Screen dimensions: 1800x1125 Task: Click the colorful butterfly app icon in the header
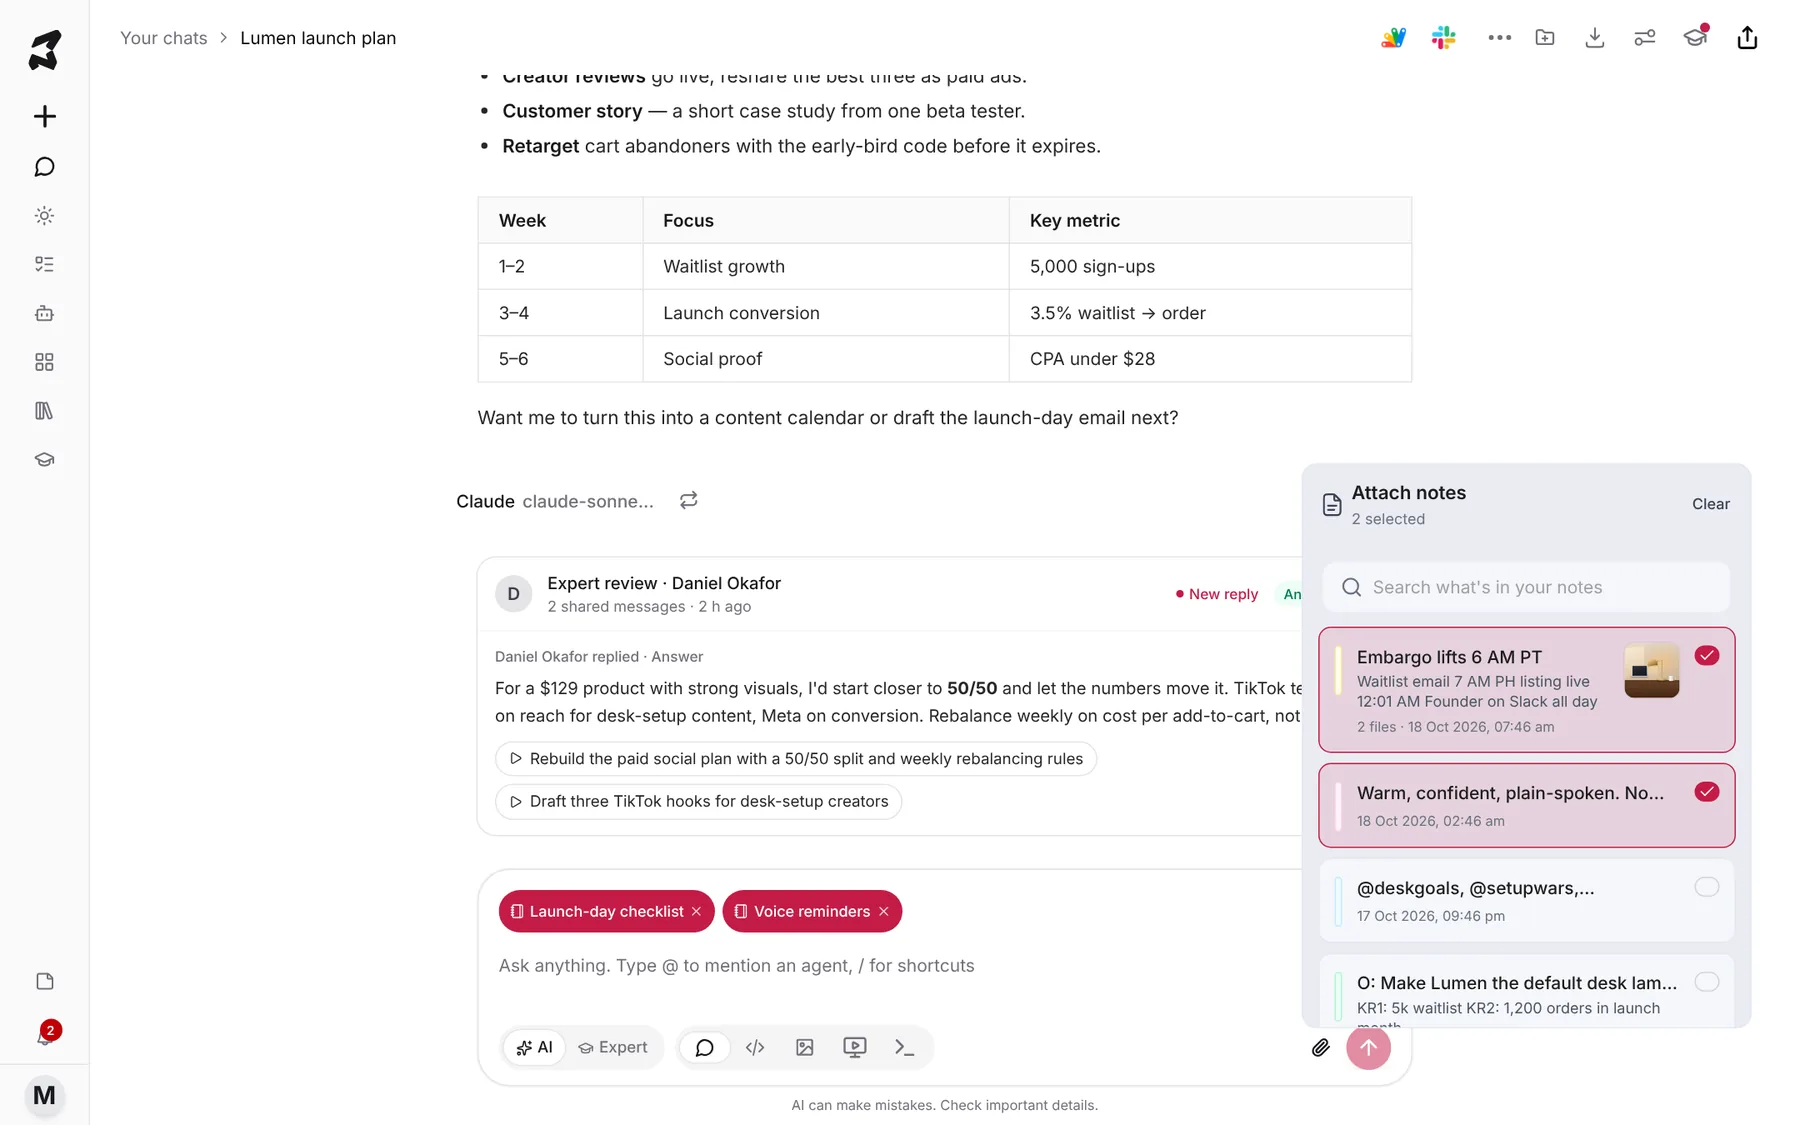1393,38
